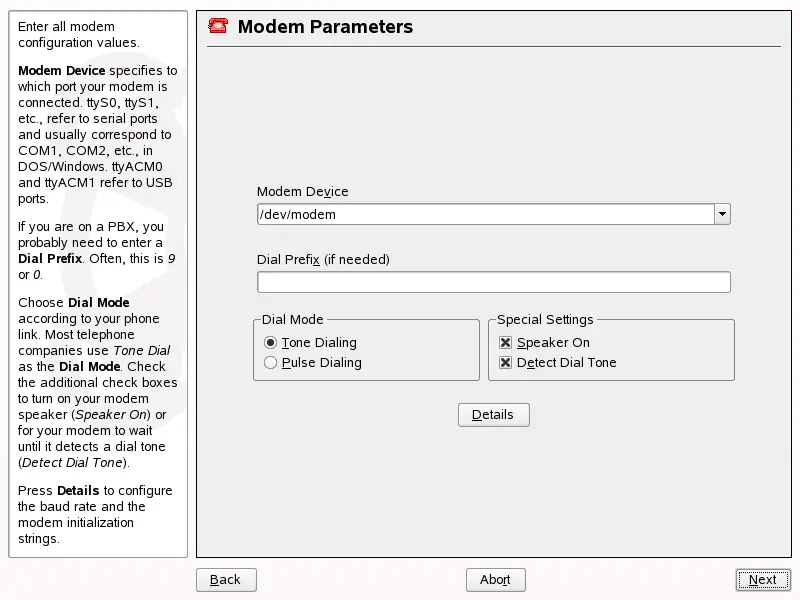Select the Tone Dialing radio button
800x600 pixels.
coord(271,343)
